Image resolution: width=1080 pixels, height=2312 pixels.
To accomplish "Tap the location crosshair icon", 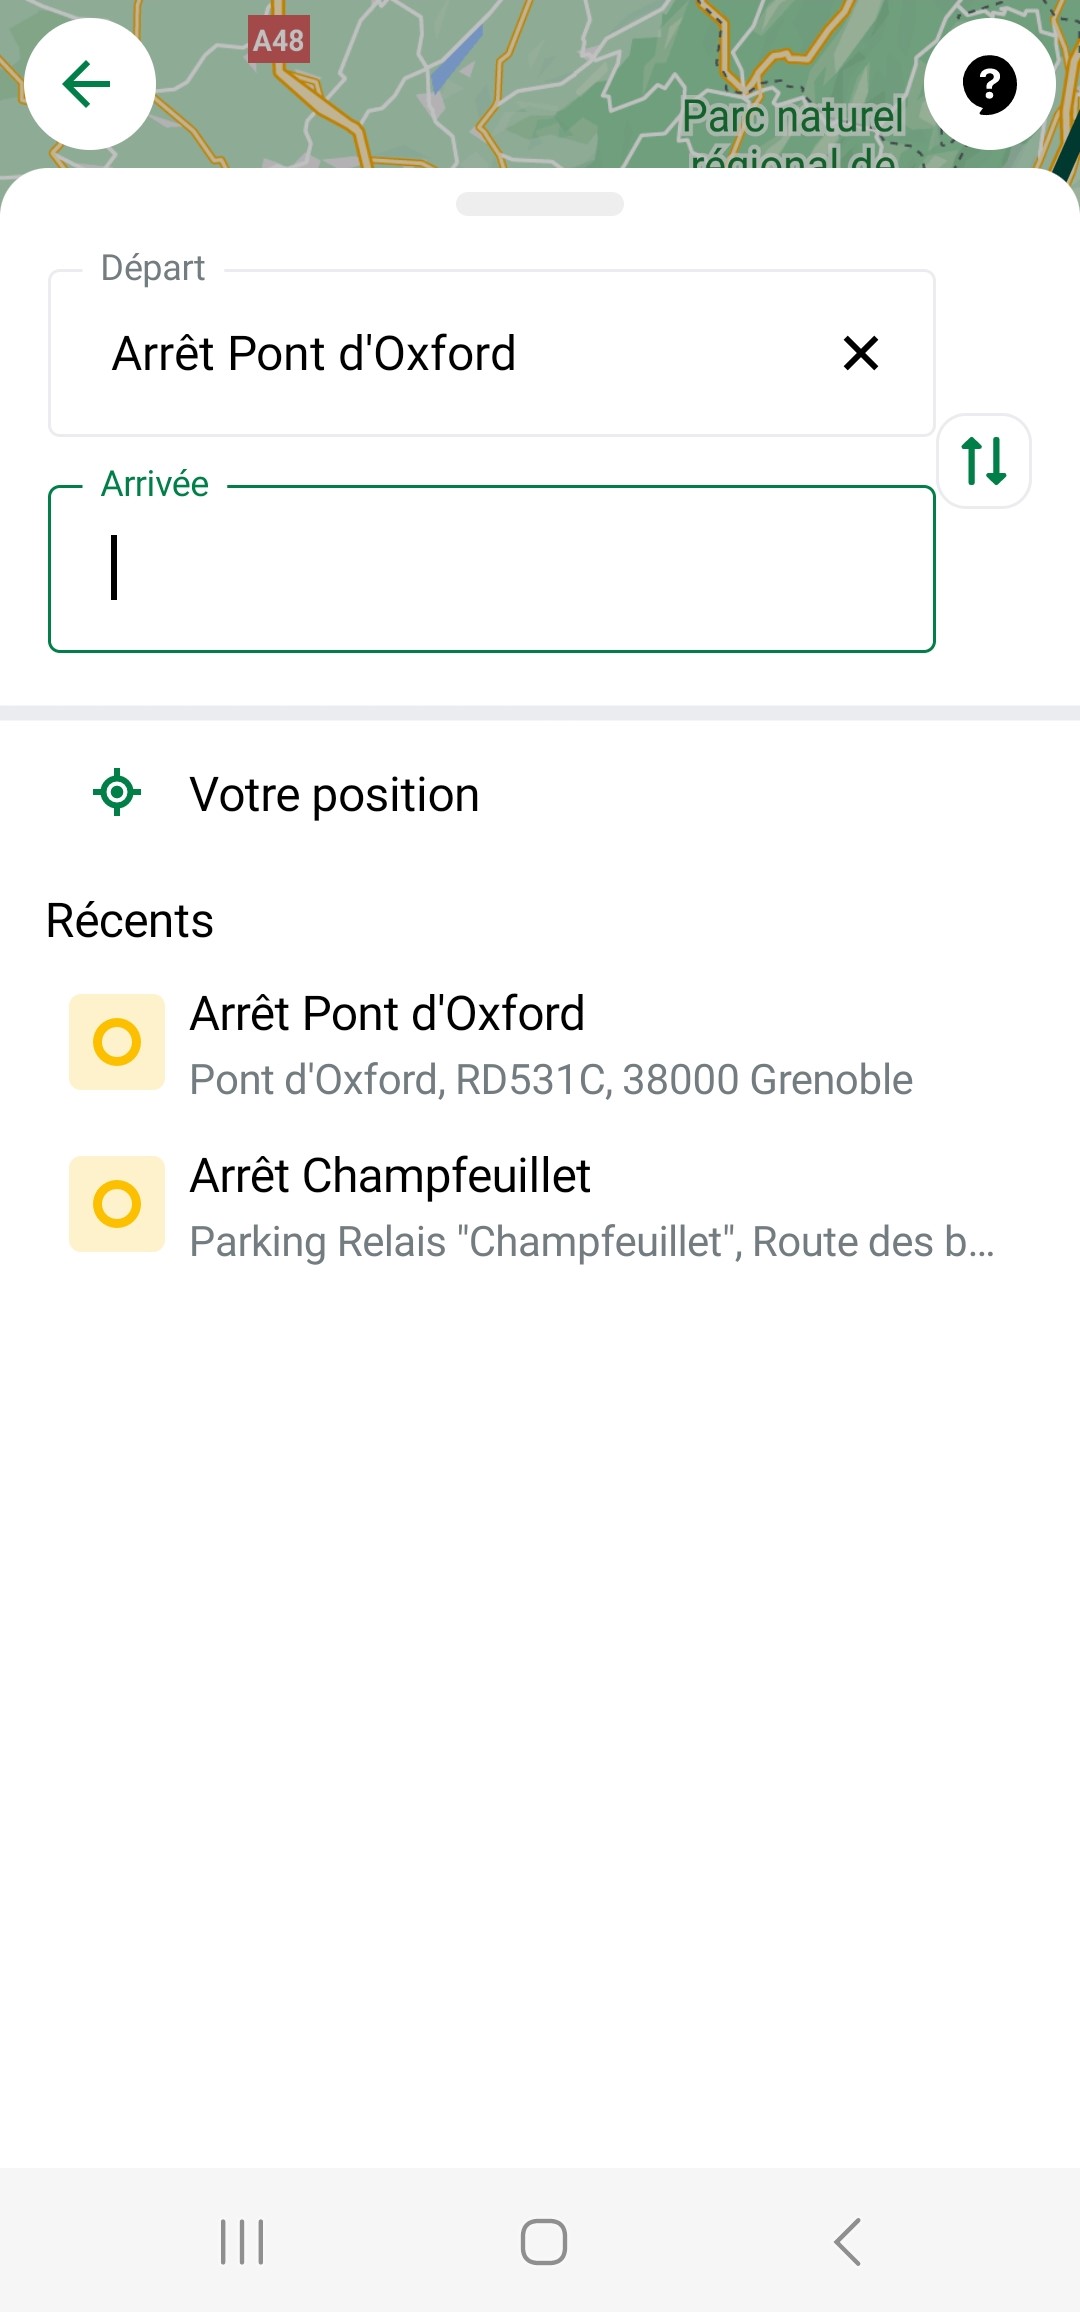I will 117,793.
